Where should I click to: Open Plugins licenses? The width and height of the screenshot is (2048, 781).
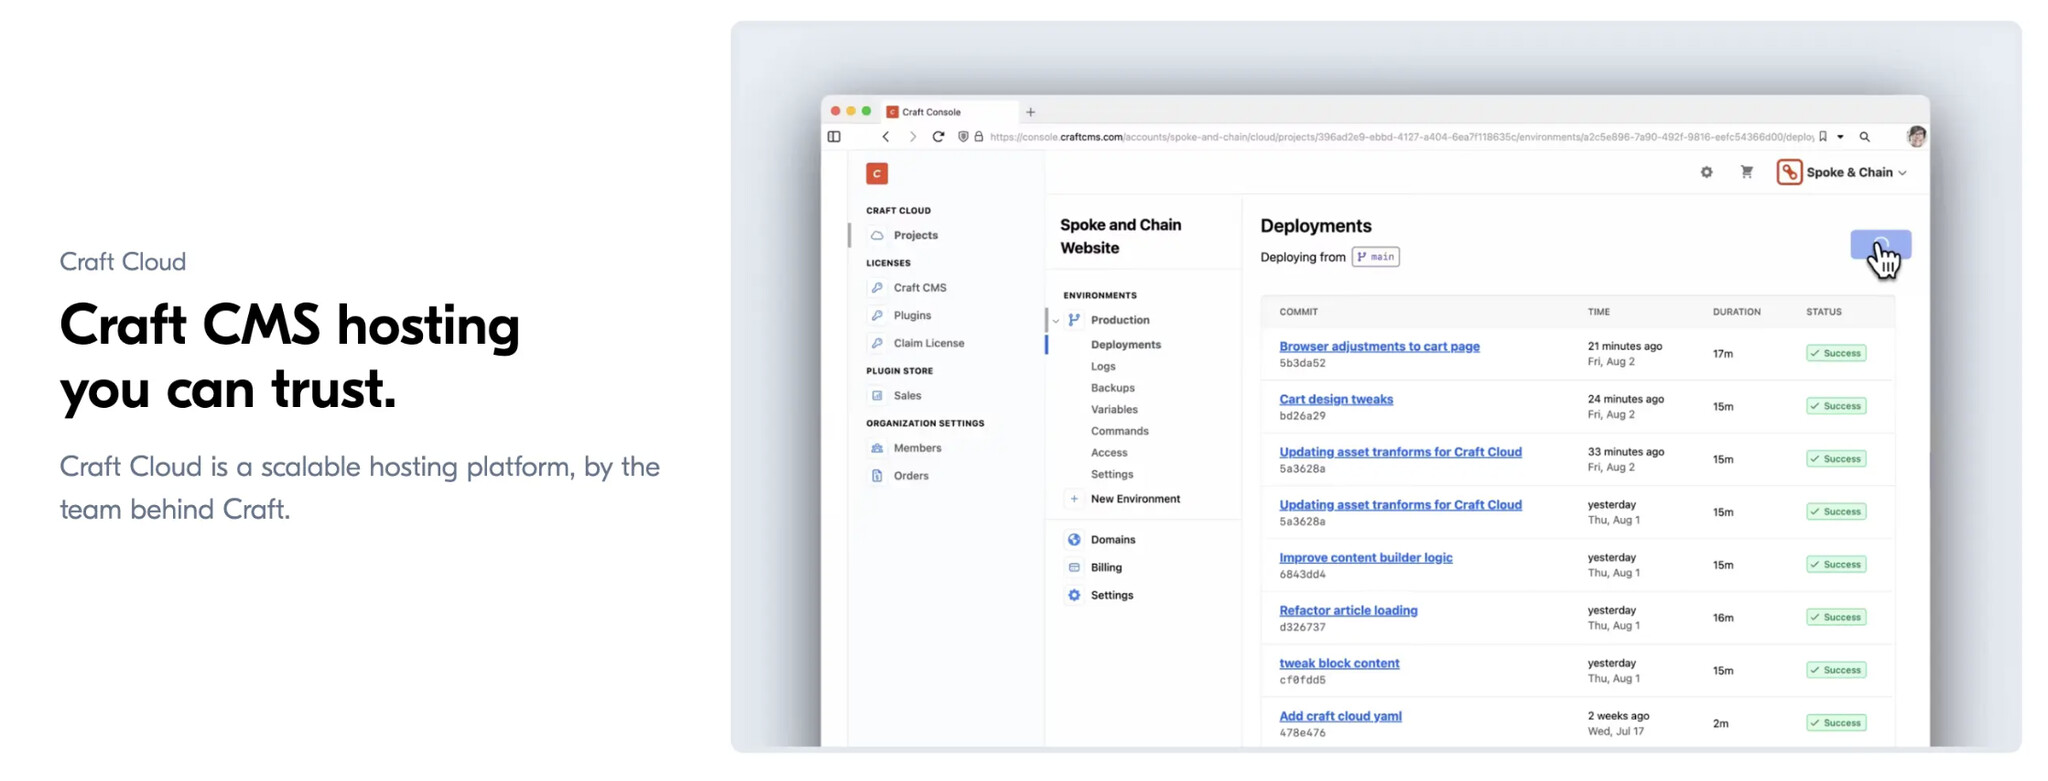(912, 315)
